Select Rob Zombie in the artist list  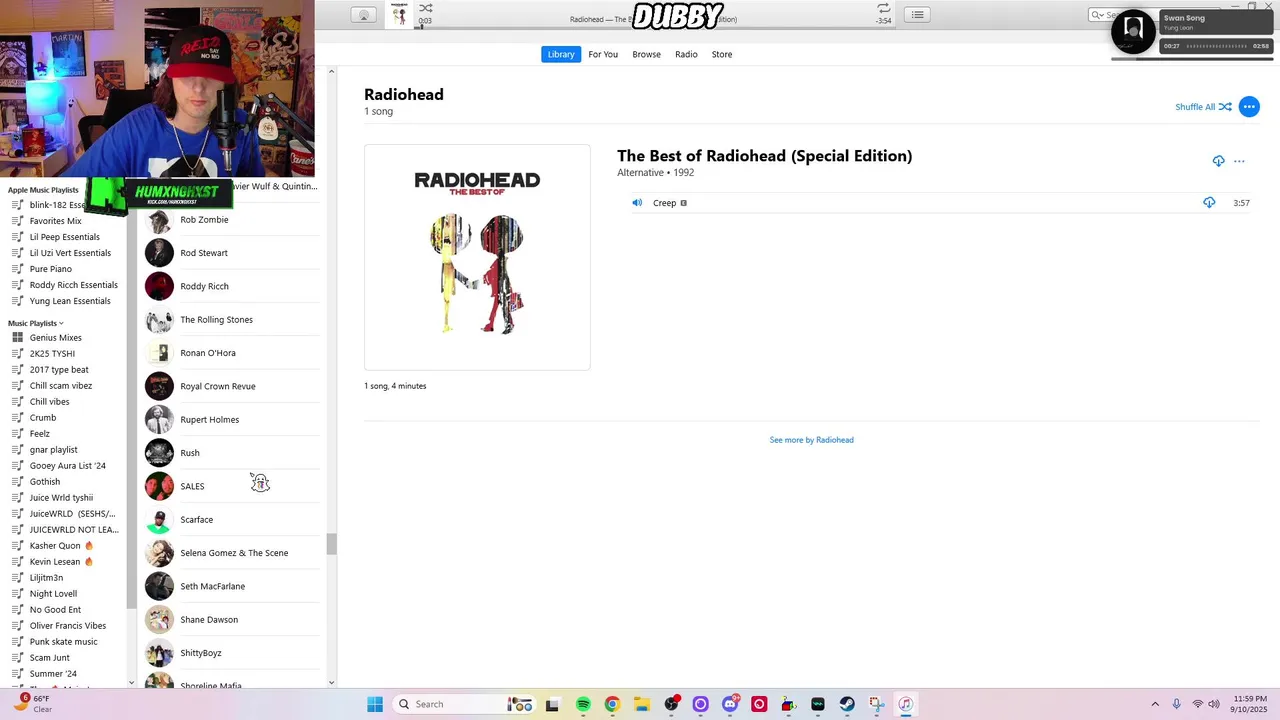(232, 220)
